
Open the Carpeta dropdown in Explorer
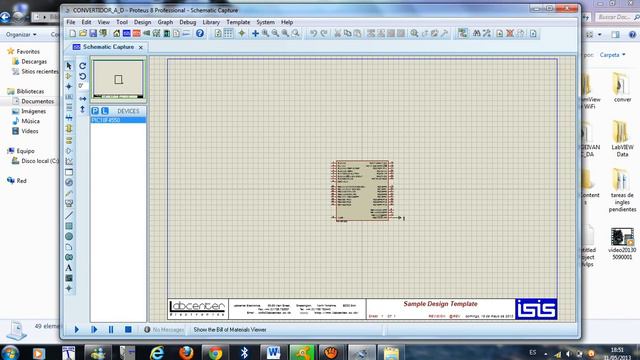612,55
